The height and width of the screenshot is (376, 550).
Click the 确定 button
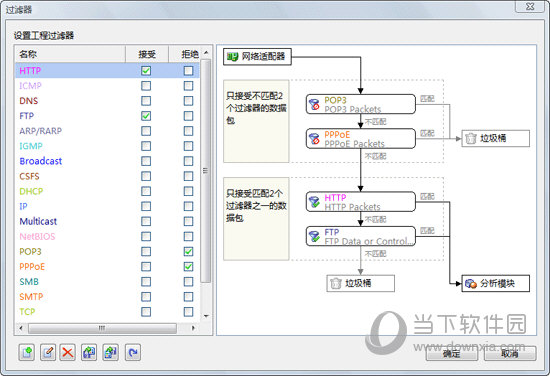[452, 354]
